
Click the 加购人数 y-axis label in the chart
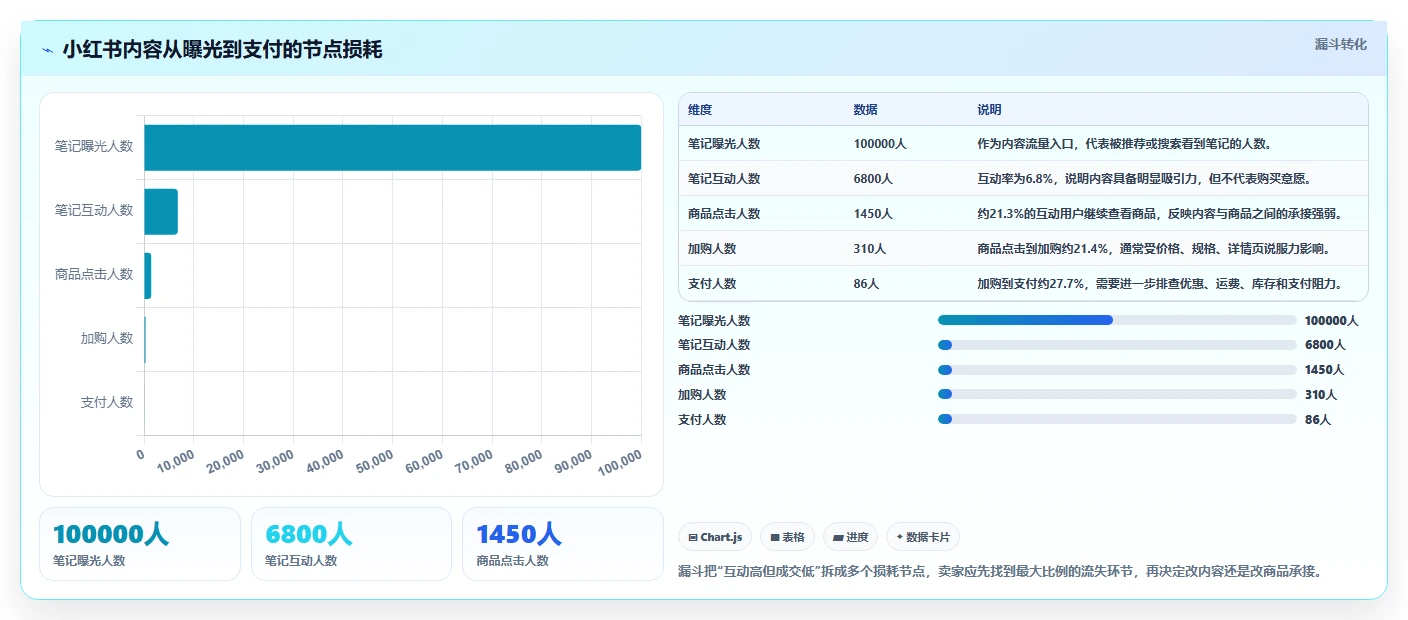coord(107,338)
